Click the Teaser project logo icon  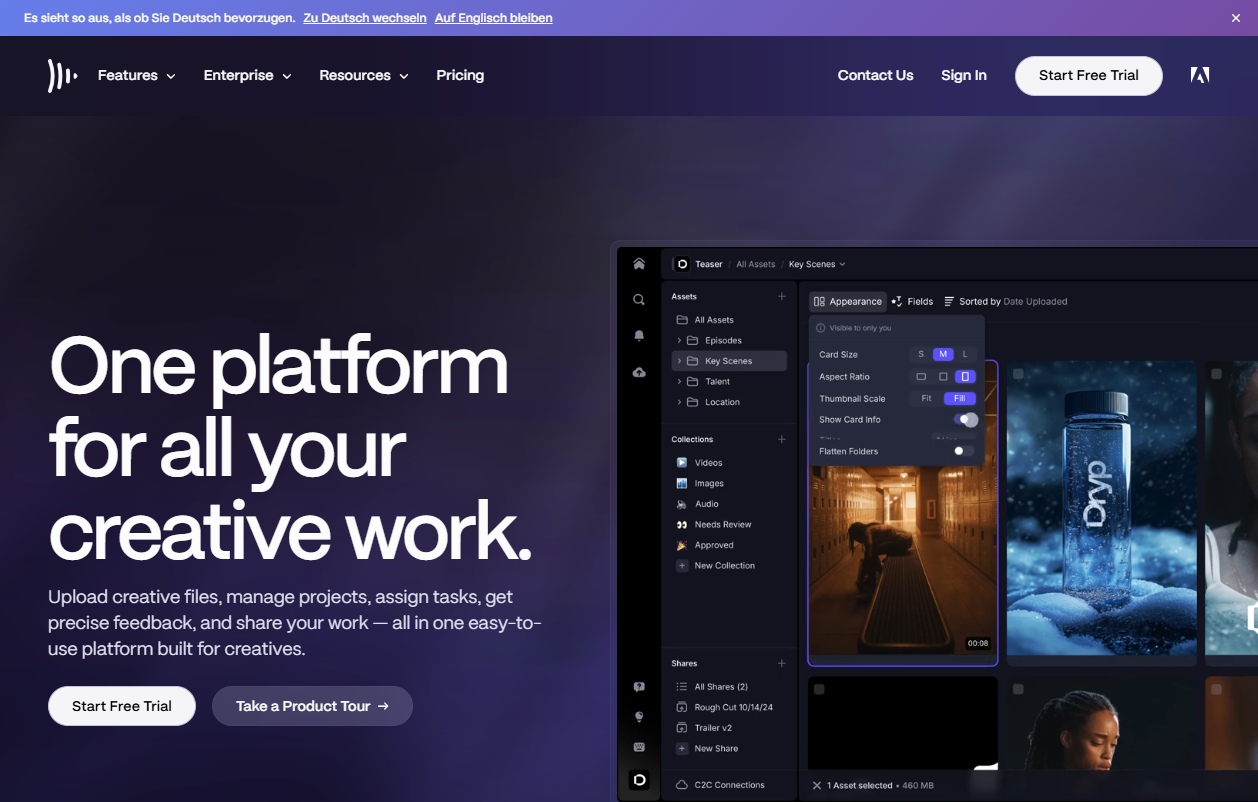[682, 264]
